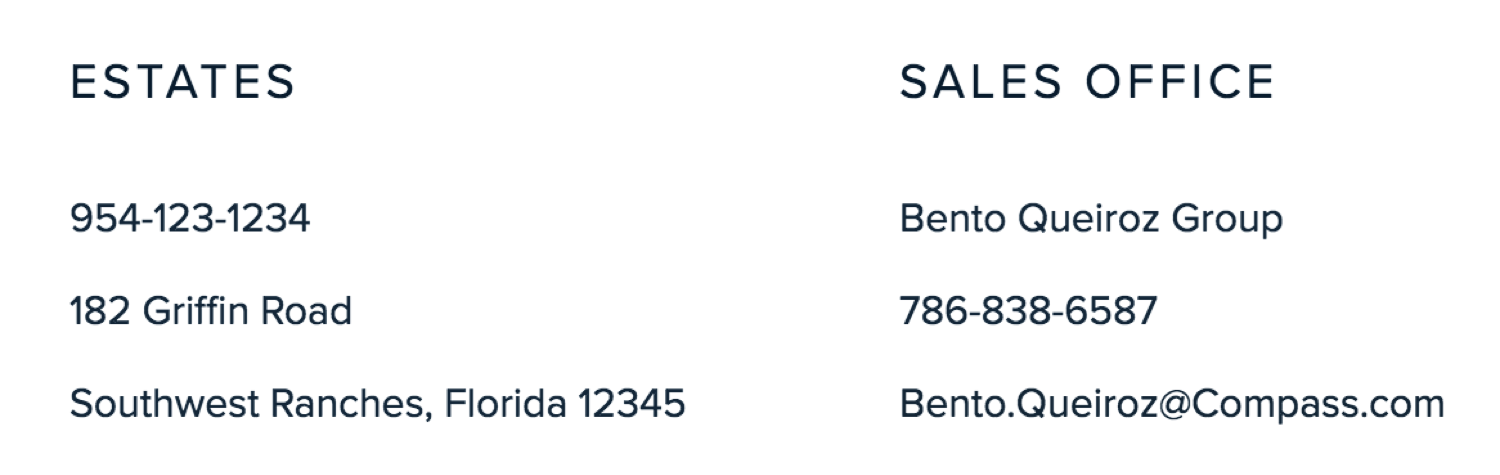Open the 182 Griffin Road address line
Viewport: 1500px width, 475px height.
(x=211, y=311)
